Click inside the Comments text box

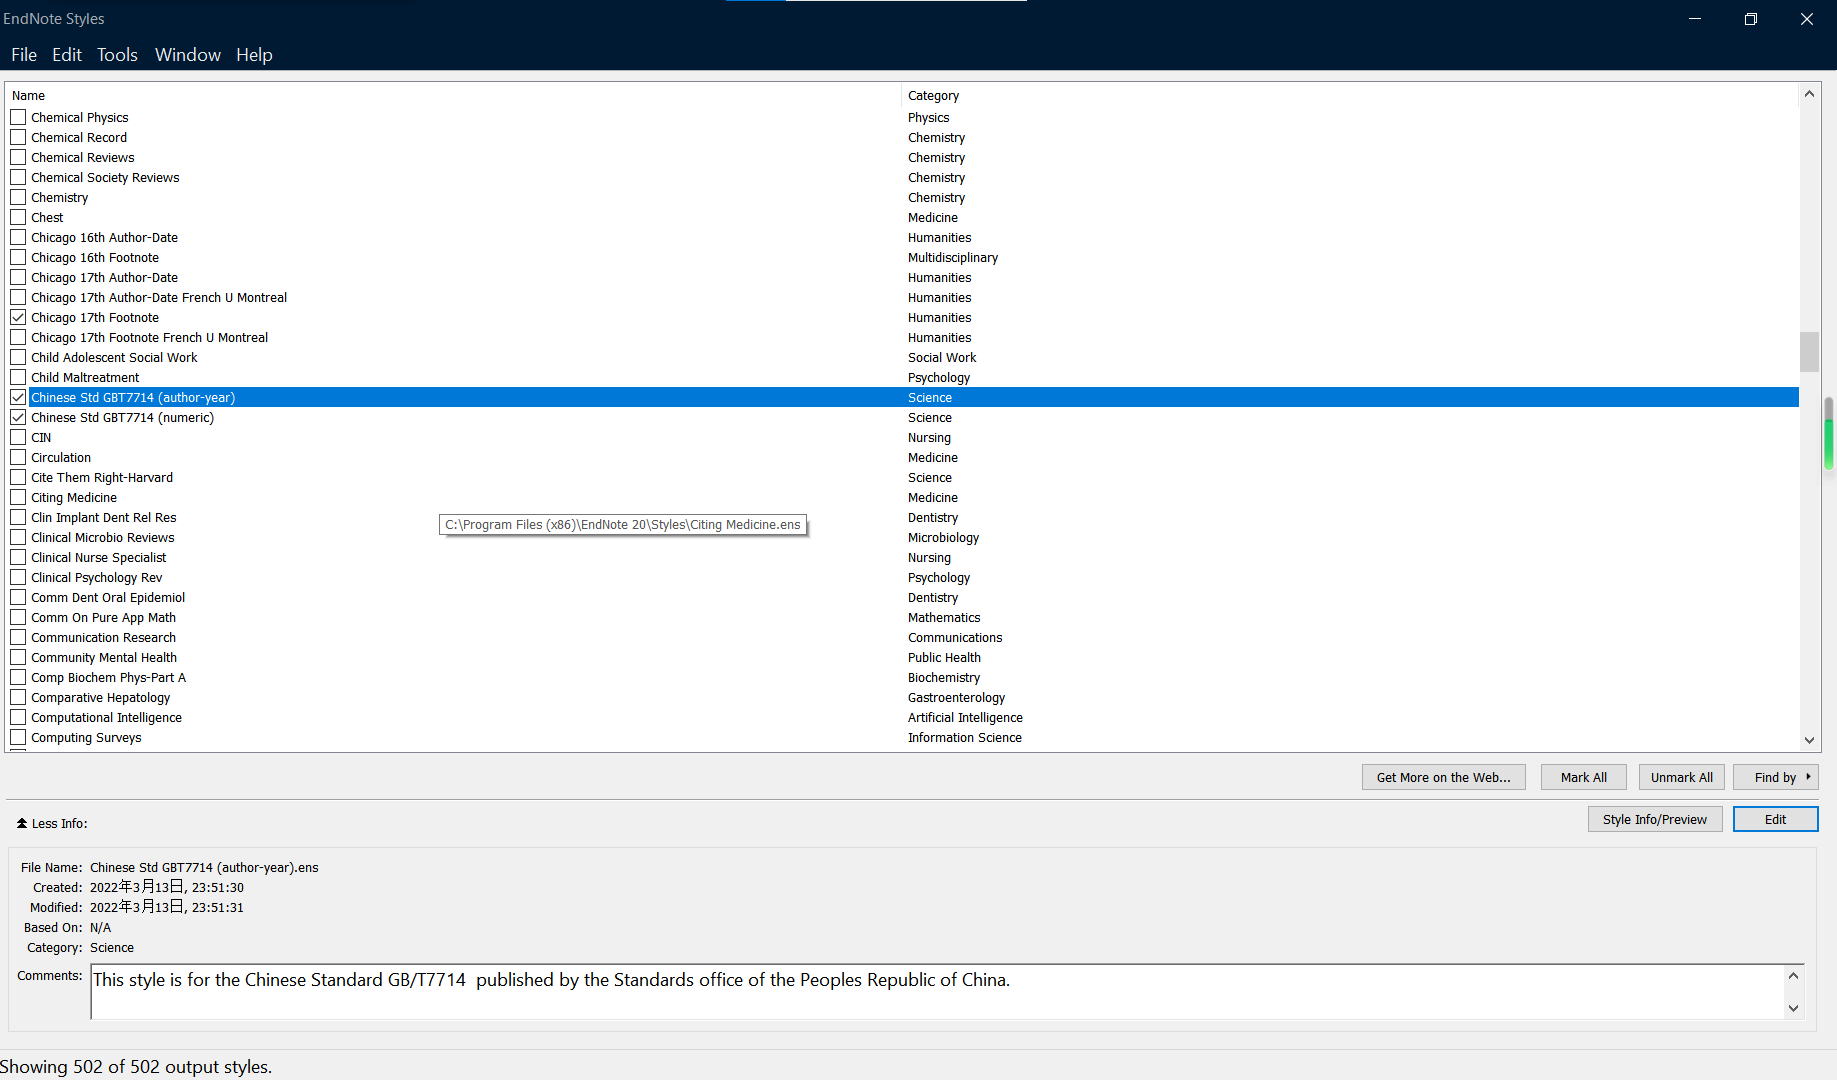(937, 991)
